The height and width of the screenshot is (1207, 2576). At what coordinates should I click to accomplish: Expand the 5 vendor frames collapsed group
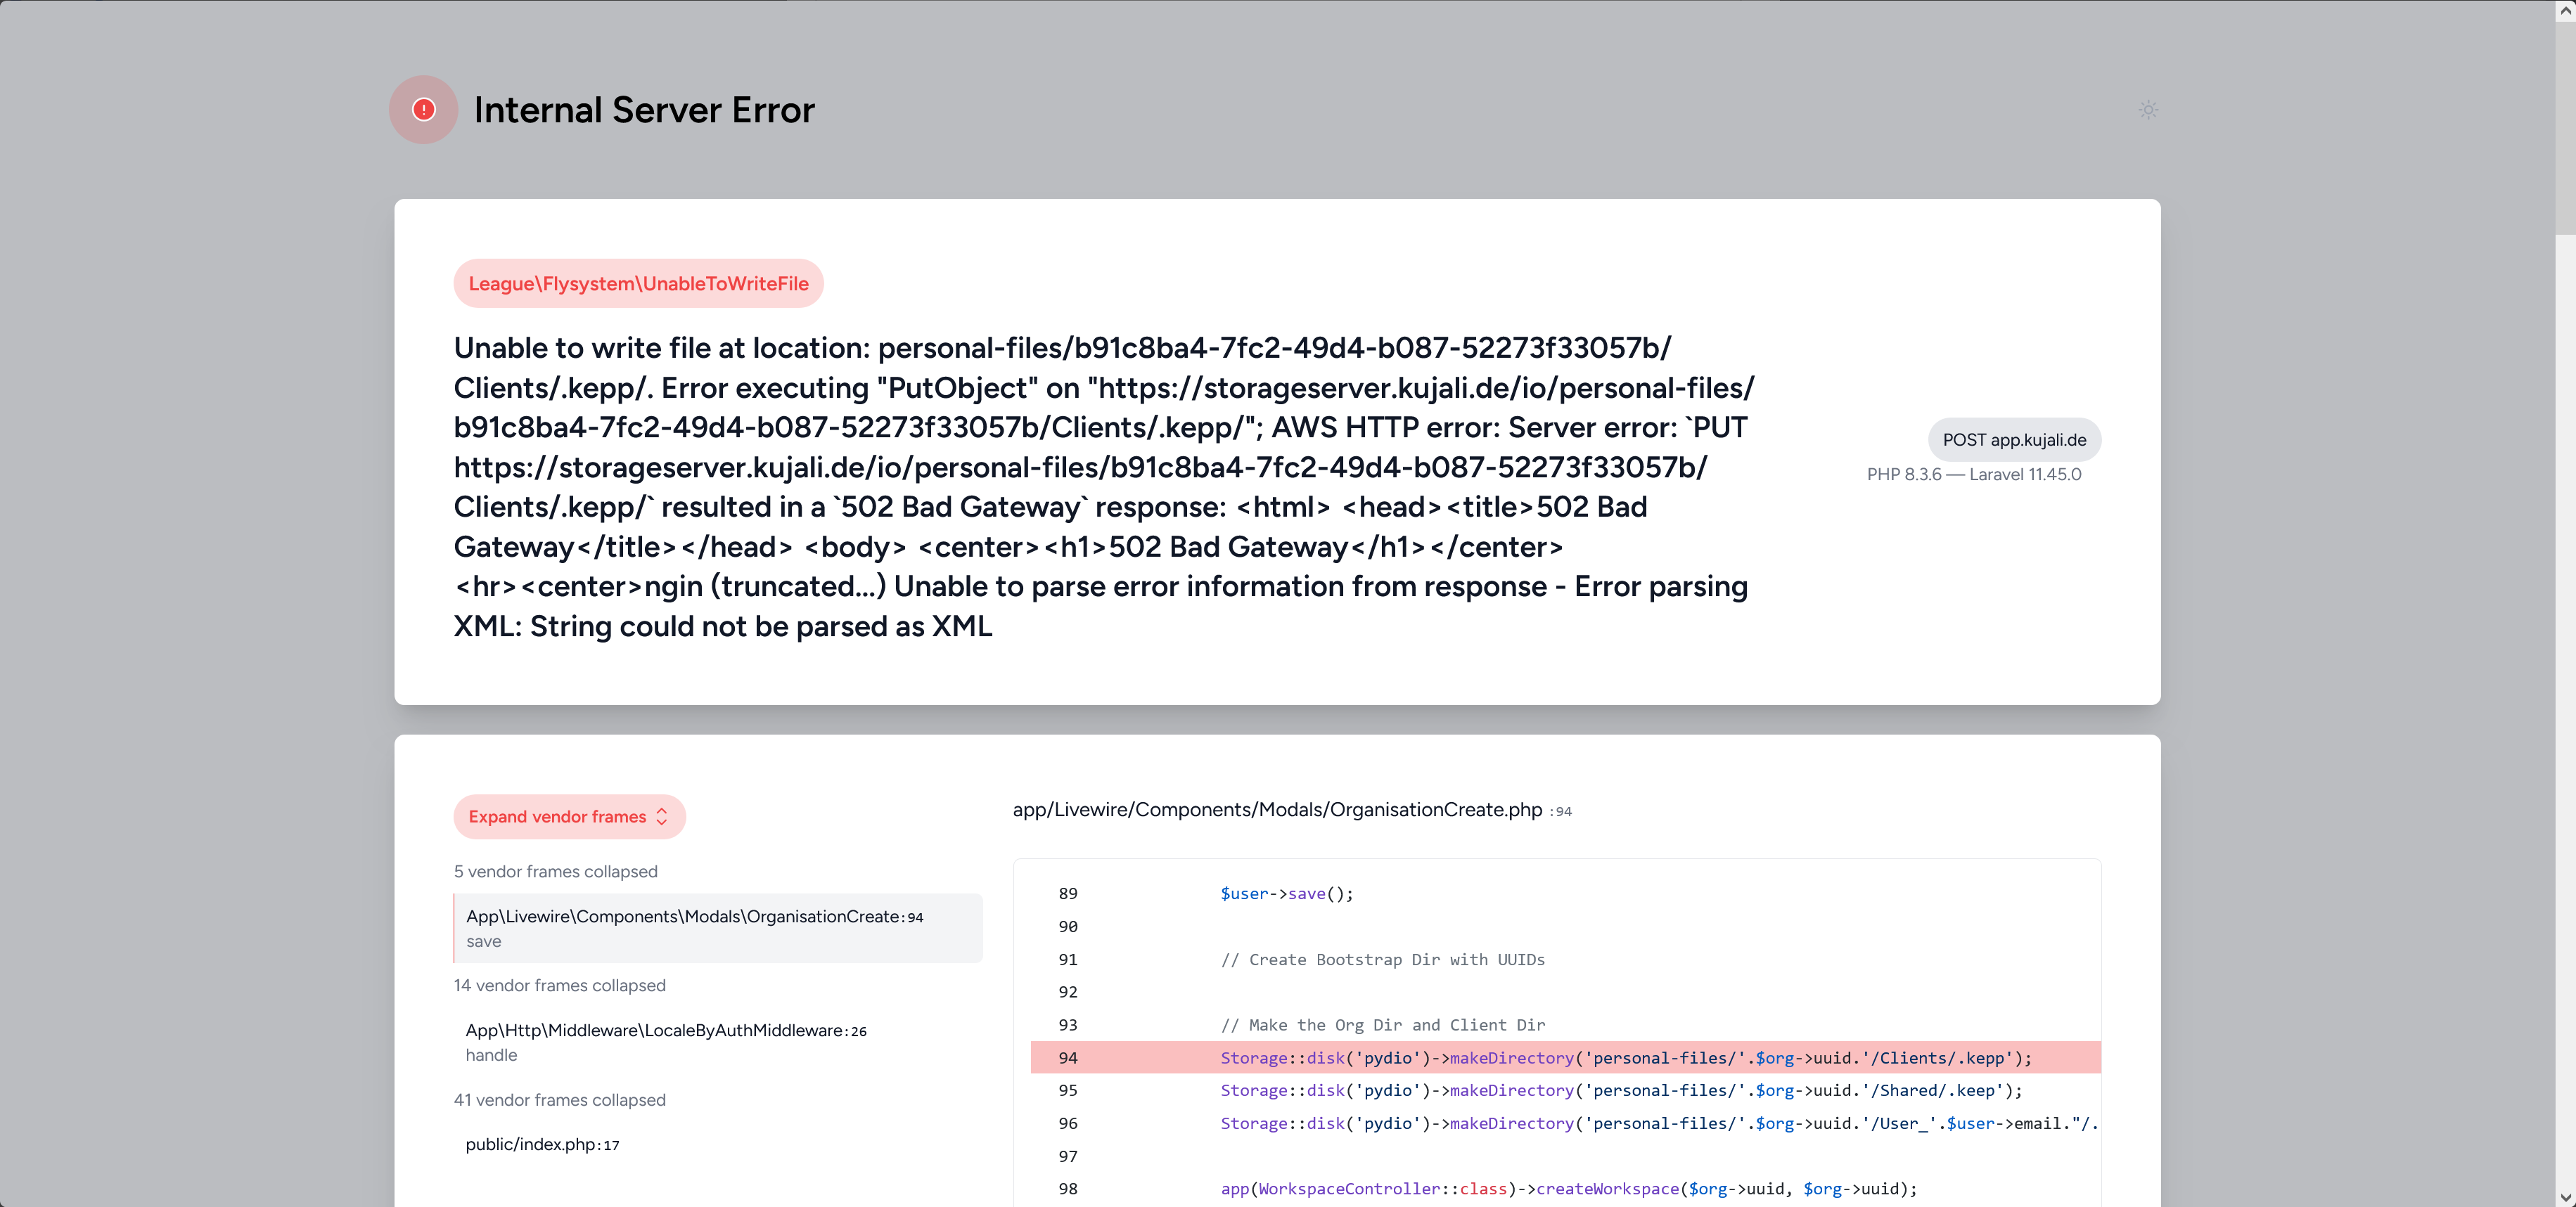point(555,871)
